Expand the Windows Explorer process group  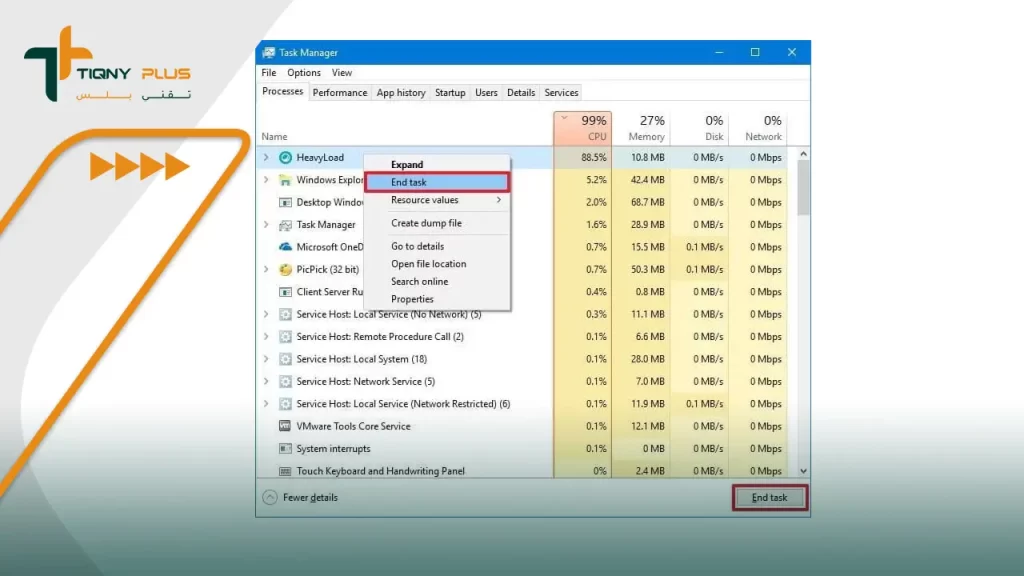pyautogui.click(x=266, y=180)
